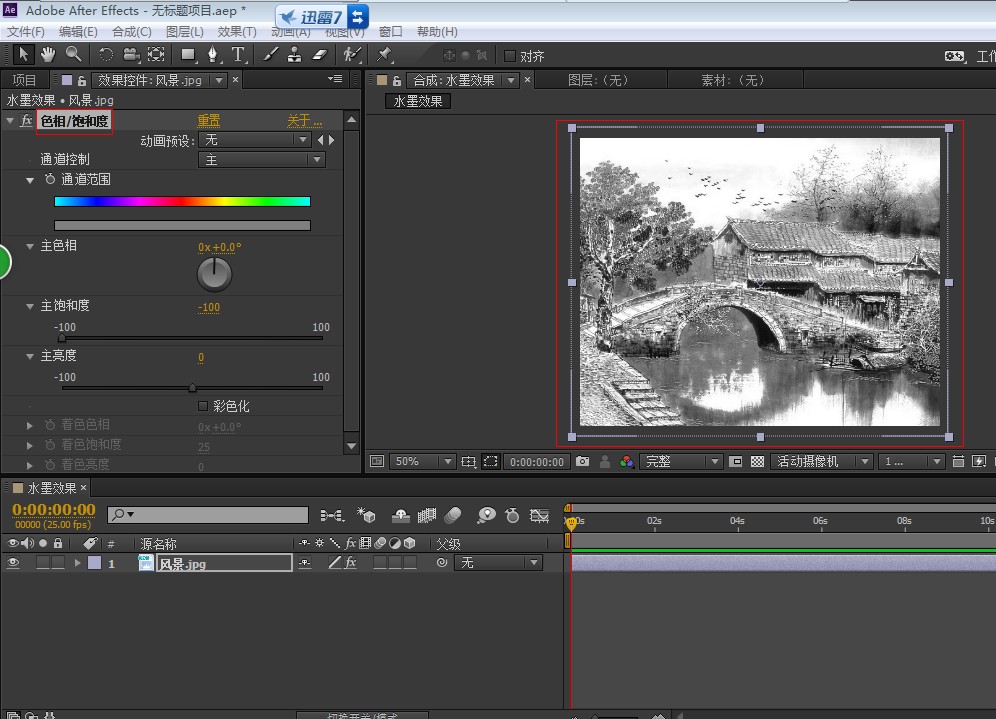Viewport: 996px width, 719px height.
Task: Enable the 对齐 snapping checkbox
Action: pos(510,56)
